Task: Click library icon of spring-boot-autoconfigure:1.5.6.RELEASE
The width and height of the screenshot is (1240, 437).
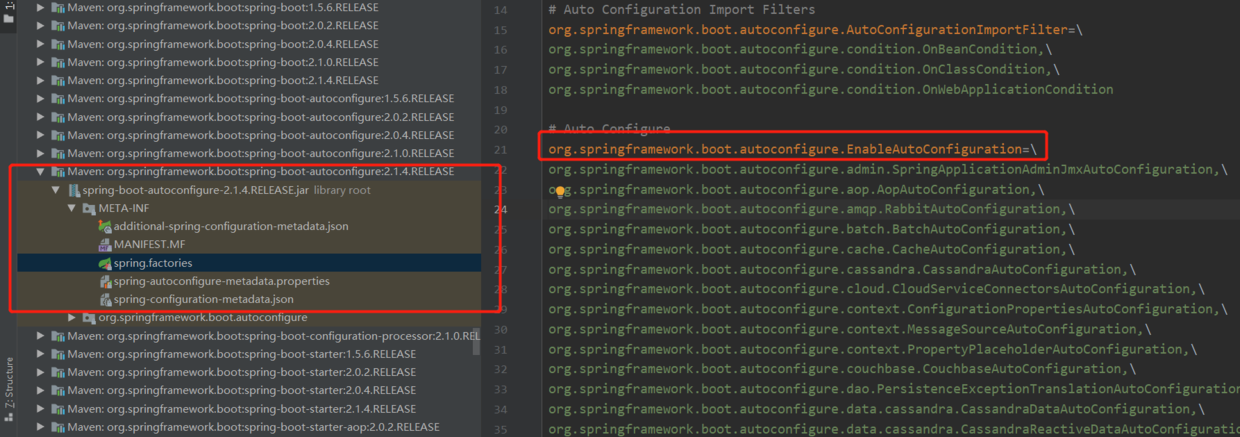Action: tap(58, 99)
